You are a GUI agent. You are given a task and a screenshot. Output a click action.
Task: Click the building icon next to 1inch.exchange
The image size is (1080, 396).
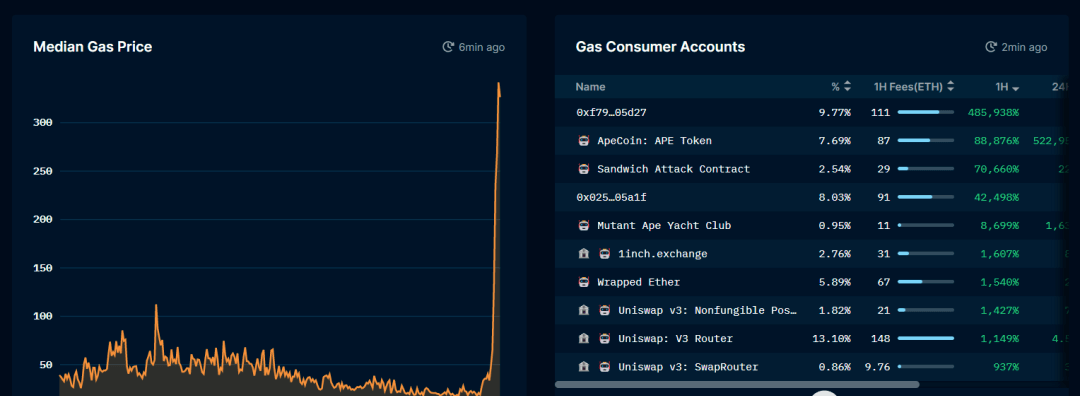coord(584,254)
